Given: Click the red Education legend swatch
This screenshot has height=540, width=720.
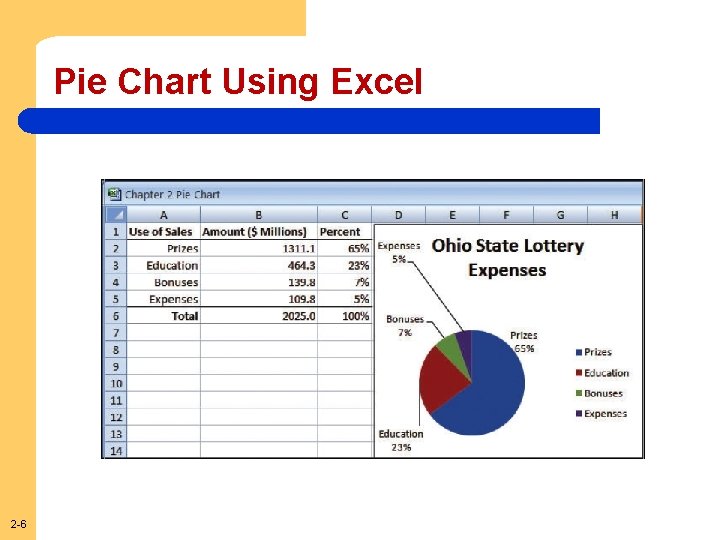Looking at the screenshot, I should coord(579,372).
